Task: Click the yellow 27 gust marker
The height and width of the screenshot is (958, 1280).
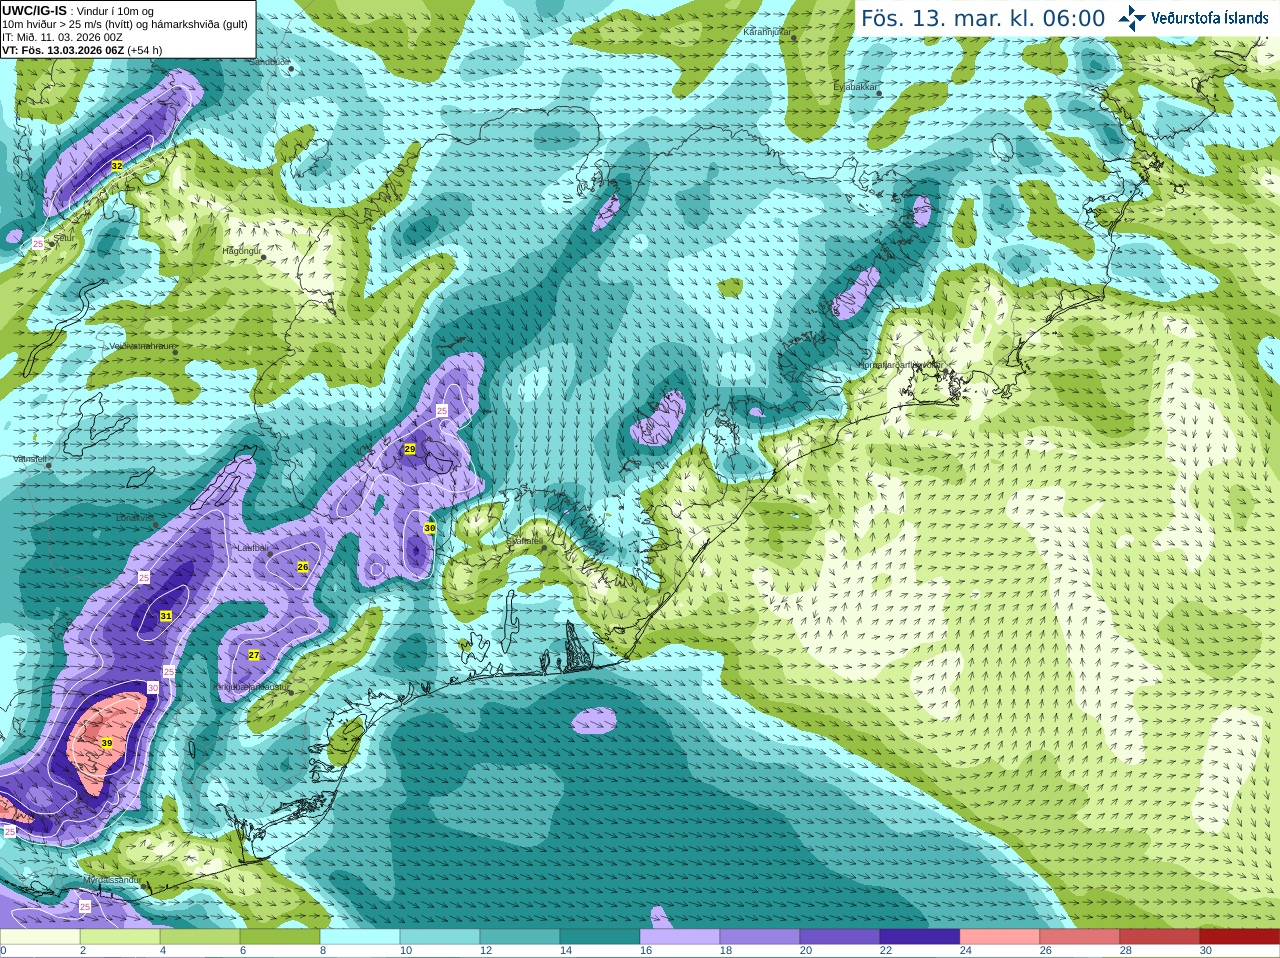Action: tap(254, 655)
